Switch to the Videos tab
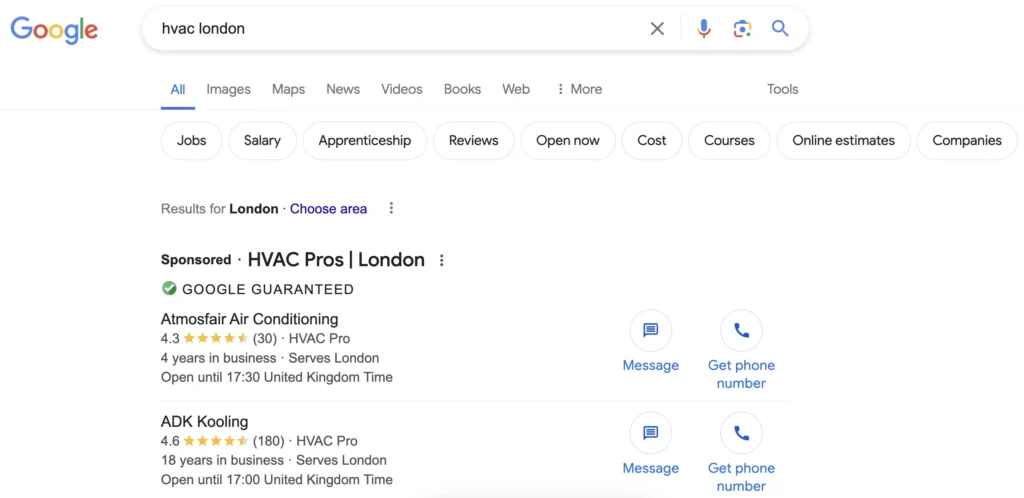This screenshot has width=1024, height=498. pyautogui.click(x=402, y=89)
